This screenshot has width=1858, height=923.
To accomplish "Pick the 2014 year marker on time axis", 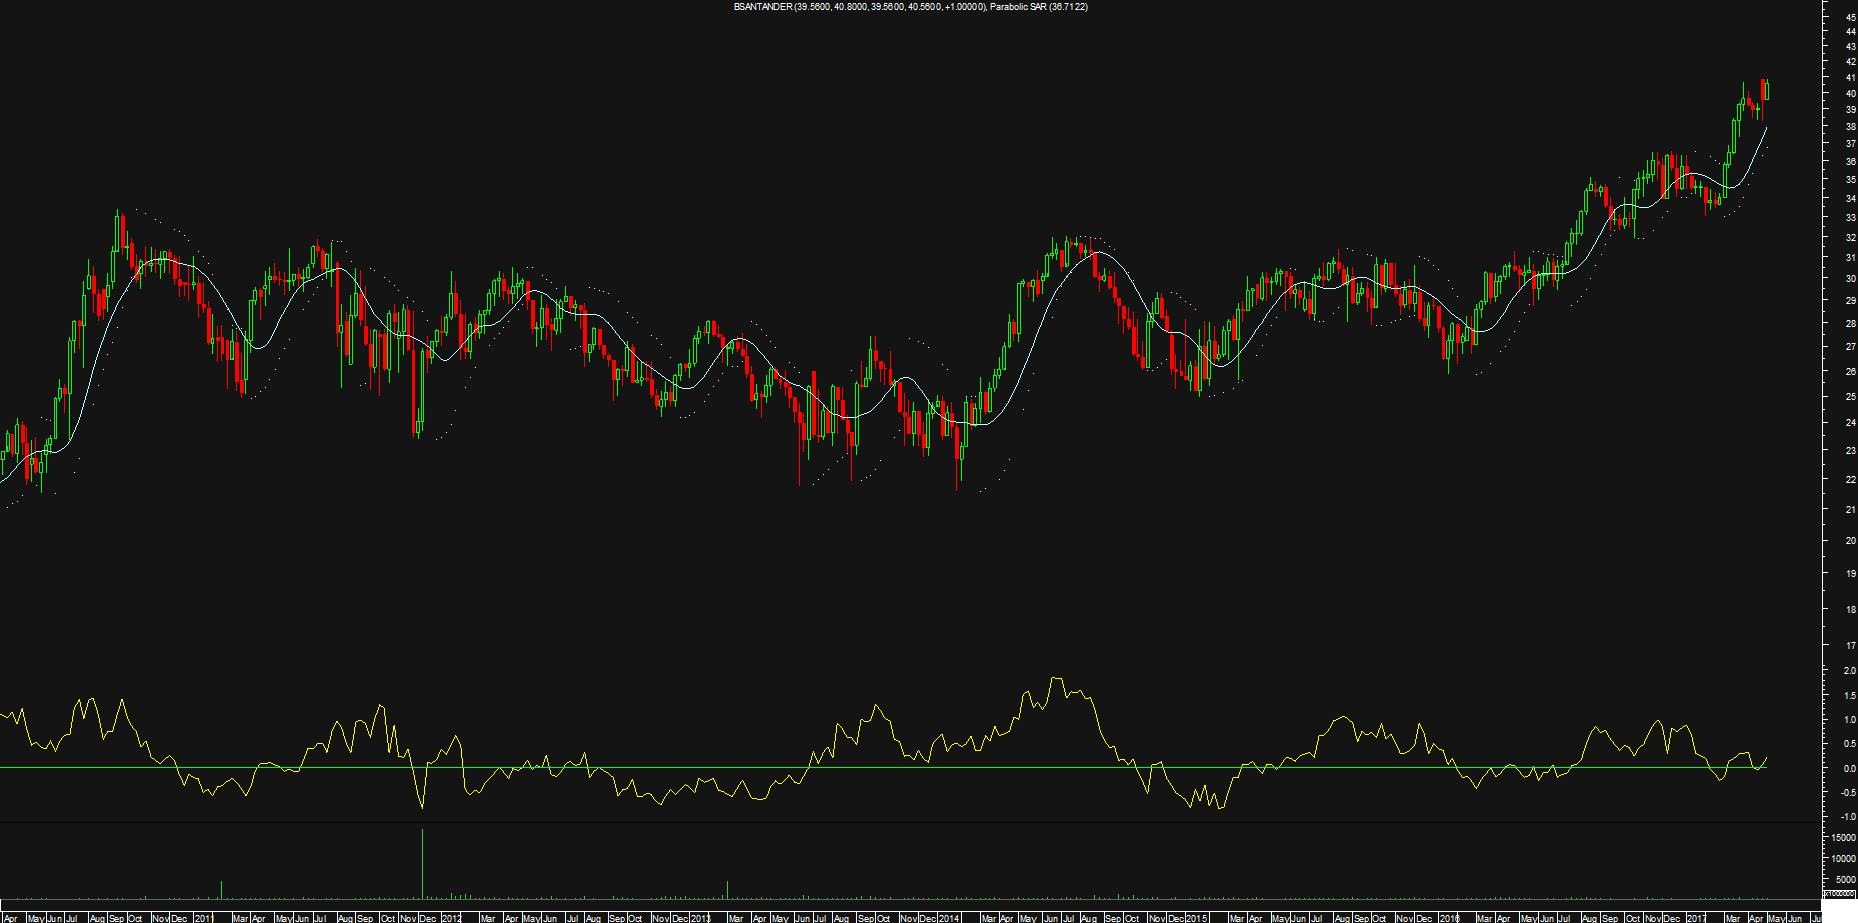I will pyautogui.click(x=948, y=917).
